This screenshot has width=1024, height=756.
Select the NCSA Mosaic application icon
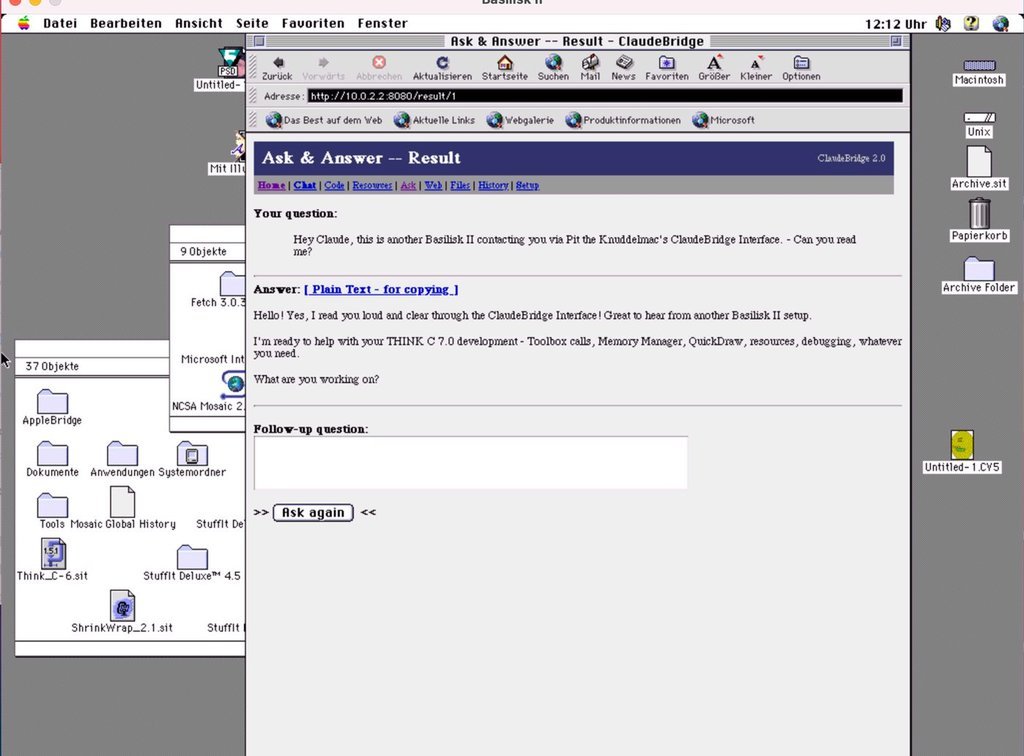tap(234, 383)
